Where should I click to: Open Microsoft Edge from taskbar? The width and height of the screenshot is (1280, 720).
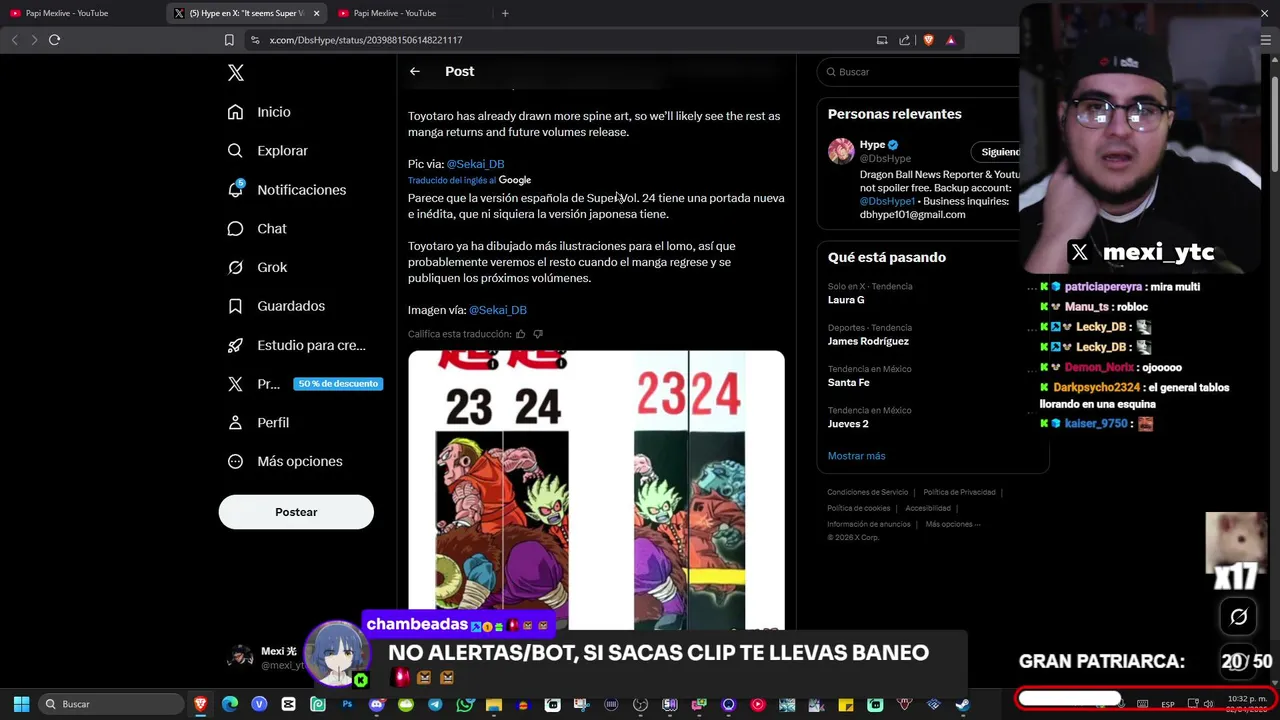coord(230,704)
